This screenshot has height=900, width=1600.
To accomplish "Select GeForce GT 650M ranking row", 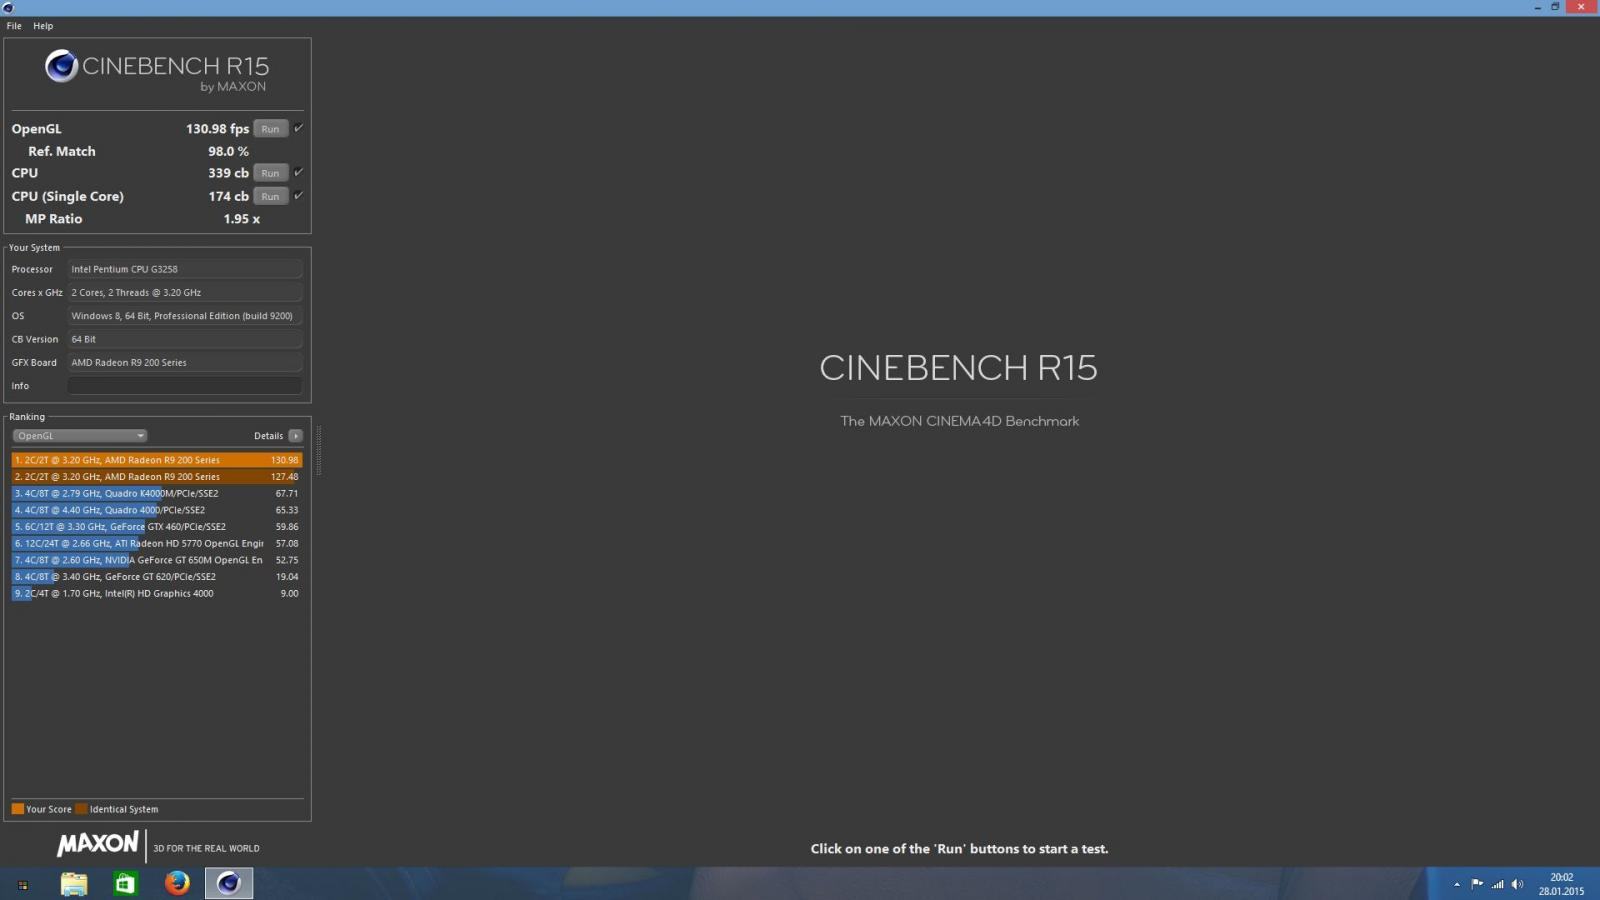I will (x=157, y=560).
